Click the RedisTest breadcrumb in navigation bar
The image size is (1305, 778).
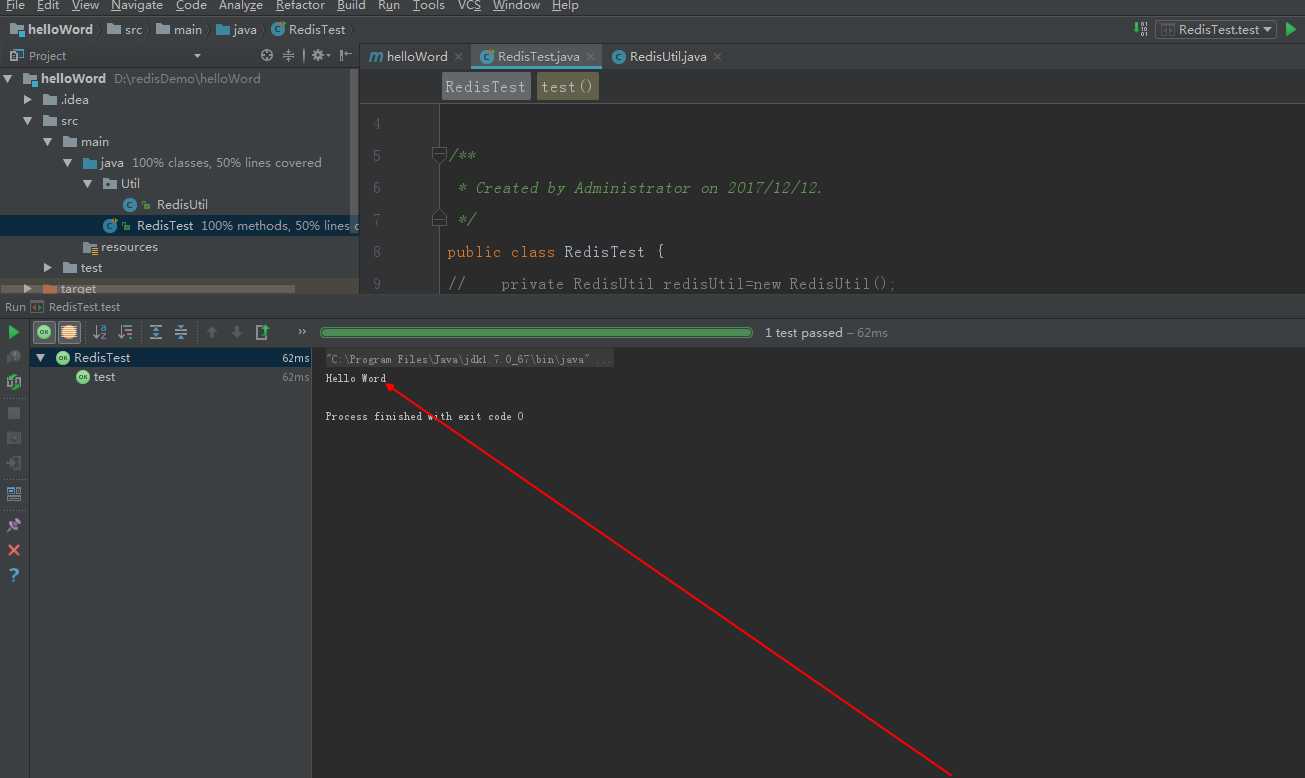coord(309,29)
